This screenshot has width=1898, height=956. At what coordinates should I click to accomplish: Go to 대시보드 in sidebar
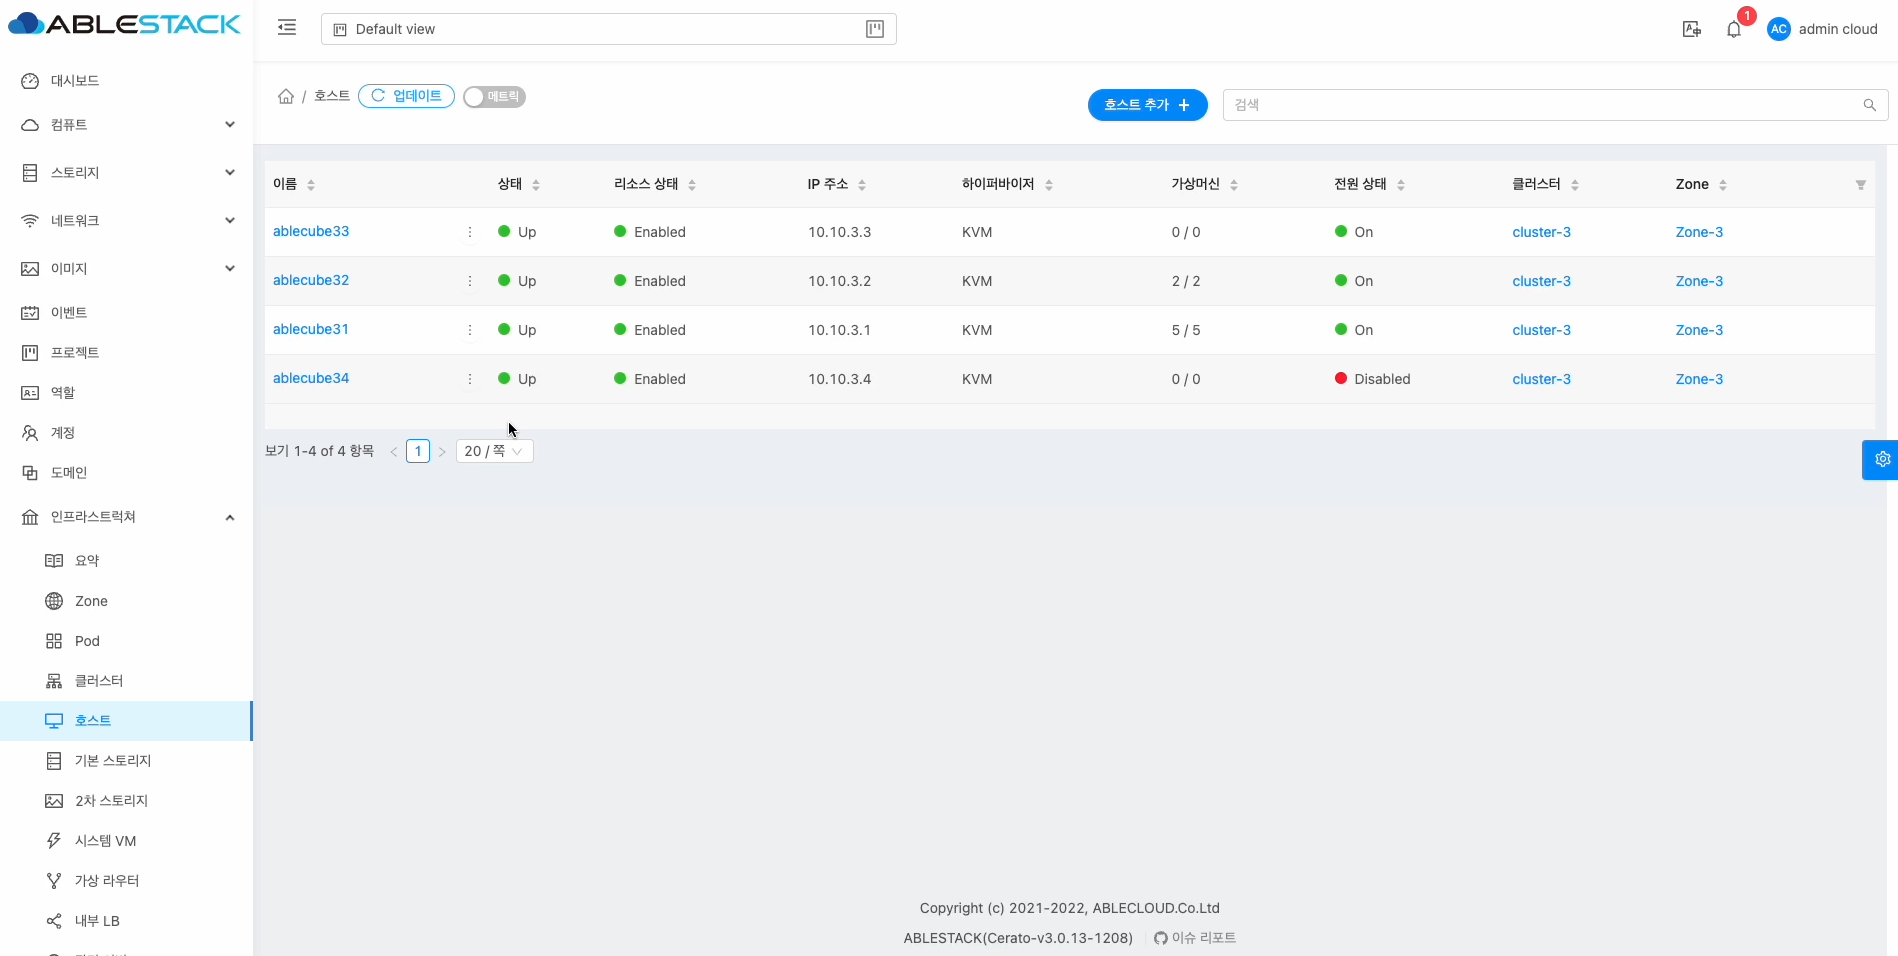coord(75,81)
